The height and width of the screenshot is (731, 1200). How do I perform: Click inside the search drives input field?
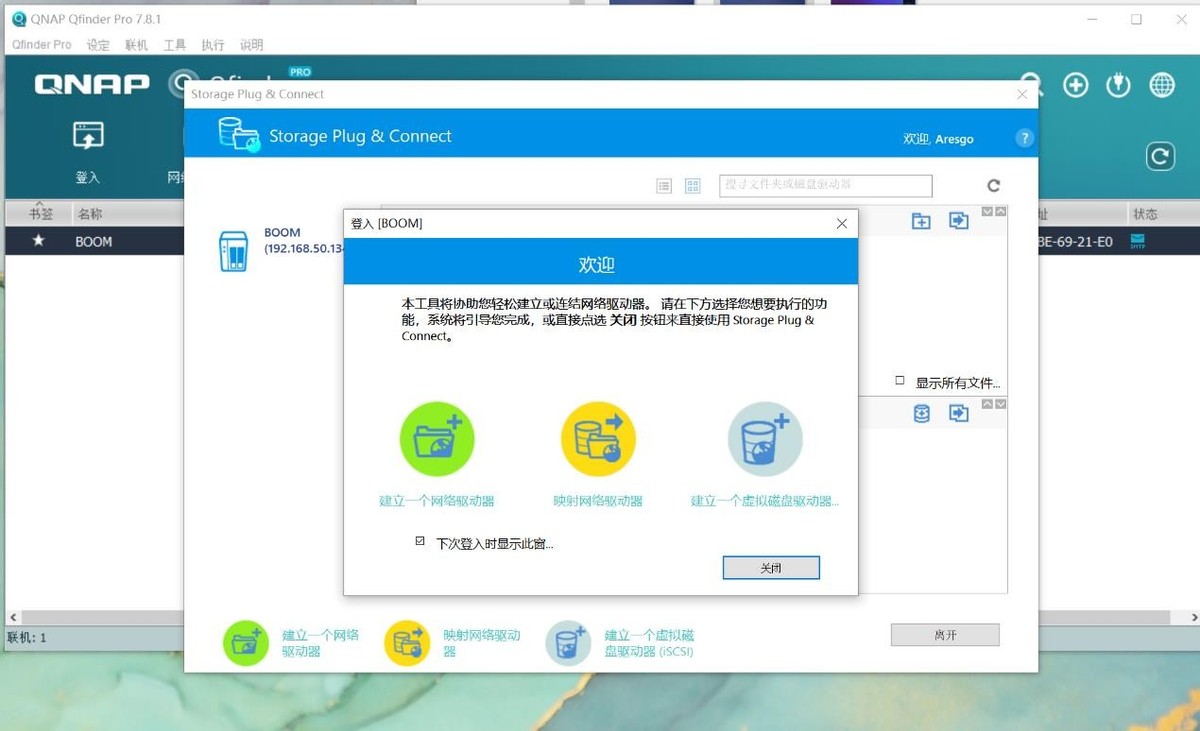pyautogui.click(x=823, y=185)
